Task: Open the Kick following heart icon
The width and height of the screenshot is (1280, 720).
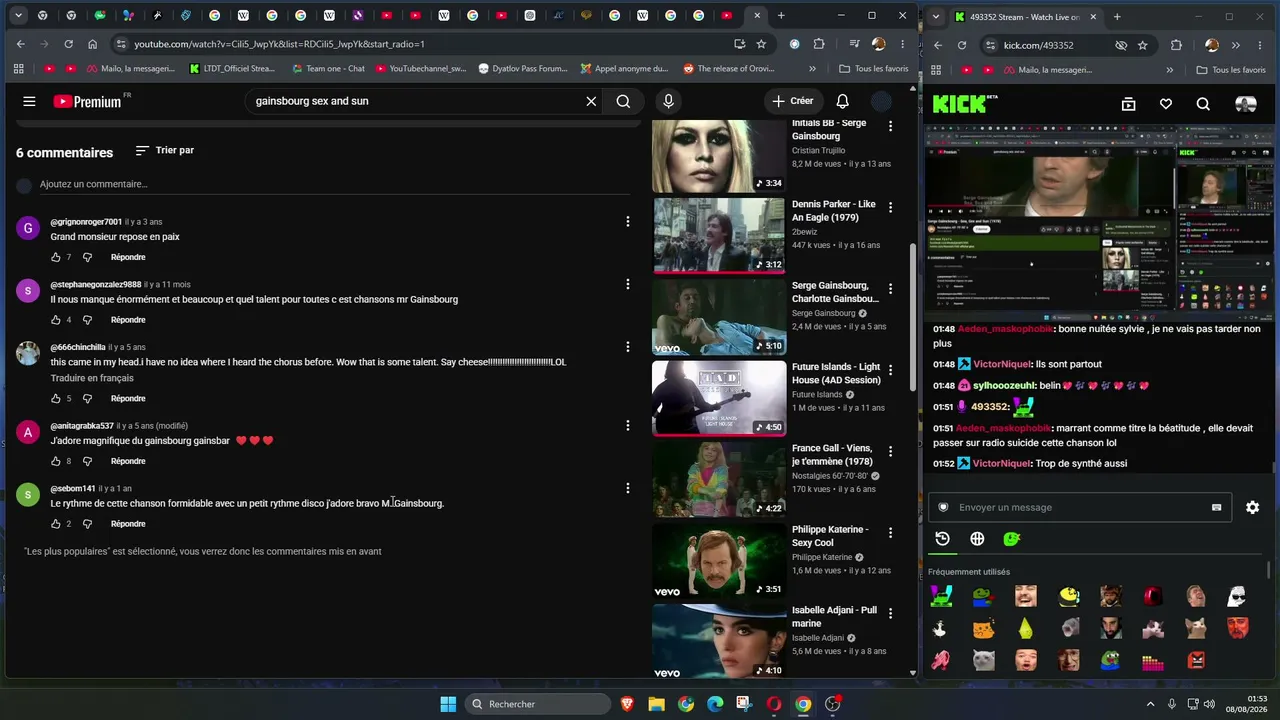Action: click(x=1165, y=104)
